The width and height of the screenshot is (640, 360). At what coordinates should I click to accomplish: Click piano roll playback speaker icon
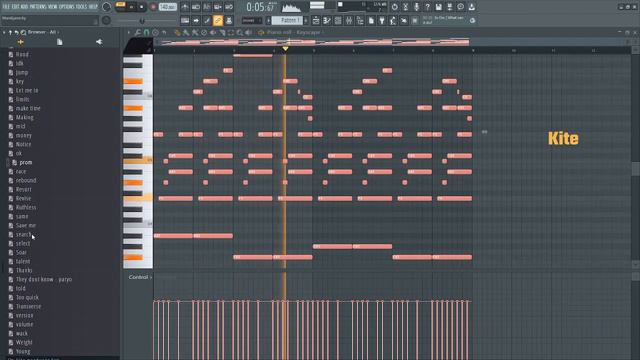248,32
